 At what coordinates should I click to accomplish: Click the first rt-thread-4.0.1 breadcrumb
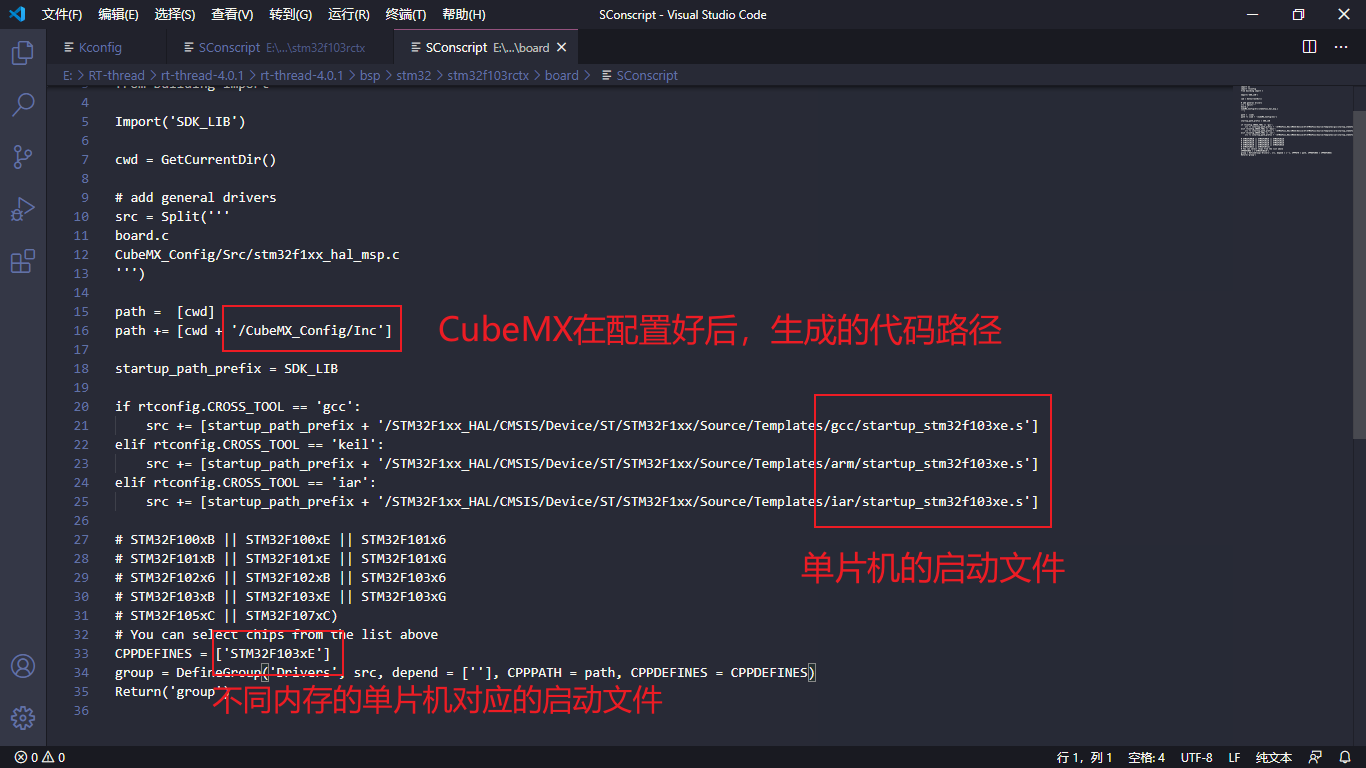click(202, 75)
